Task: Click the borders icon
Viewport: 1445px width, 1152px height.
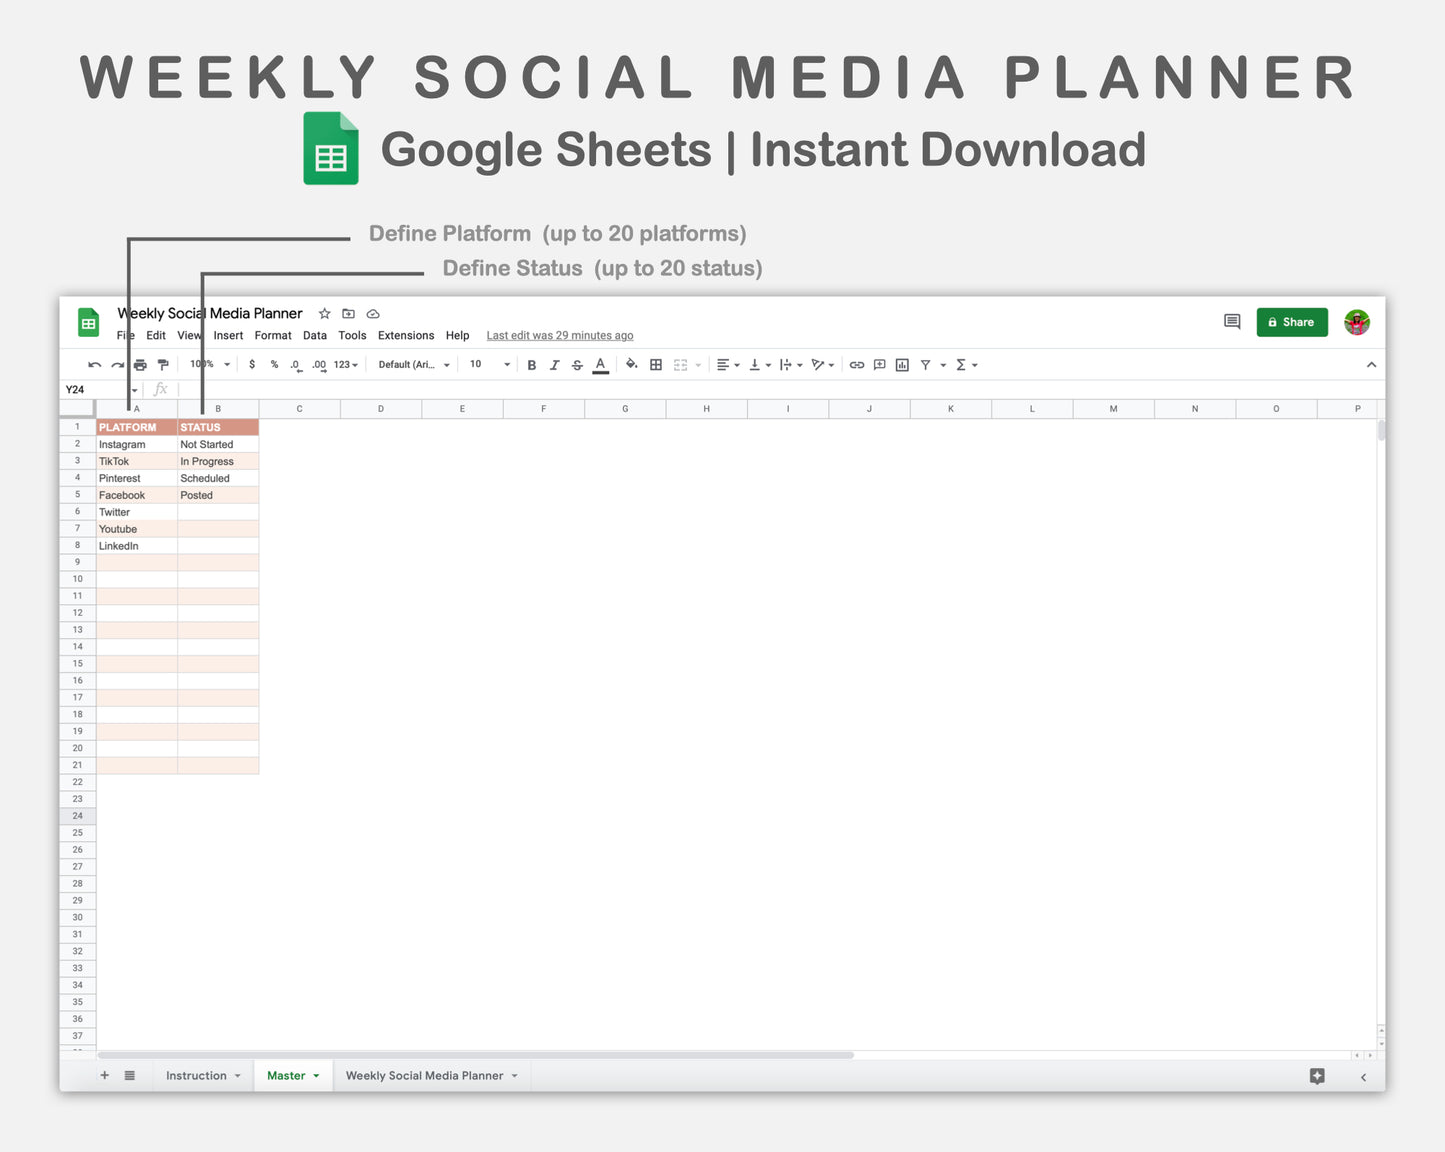Action: pyautogui.click(x=655, y=364)
